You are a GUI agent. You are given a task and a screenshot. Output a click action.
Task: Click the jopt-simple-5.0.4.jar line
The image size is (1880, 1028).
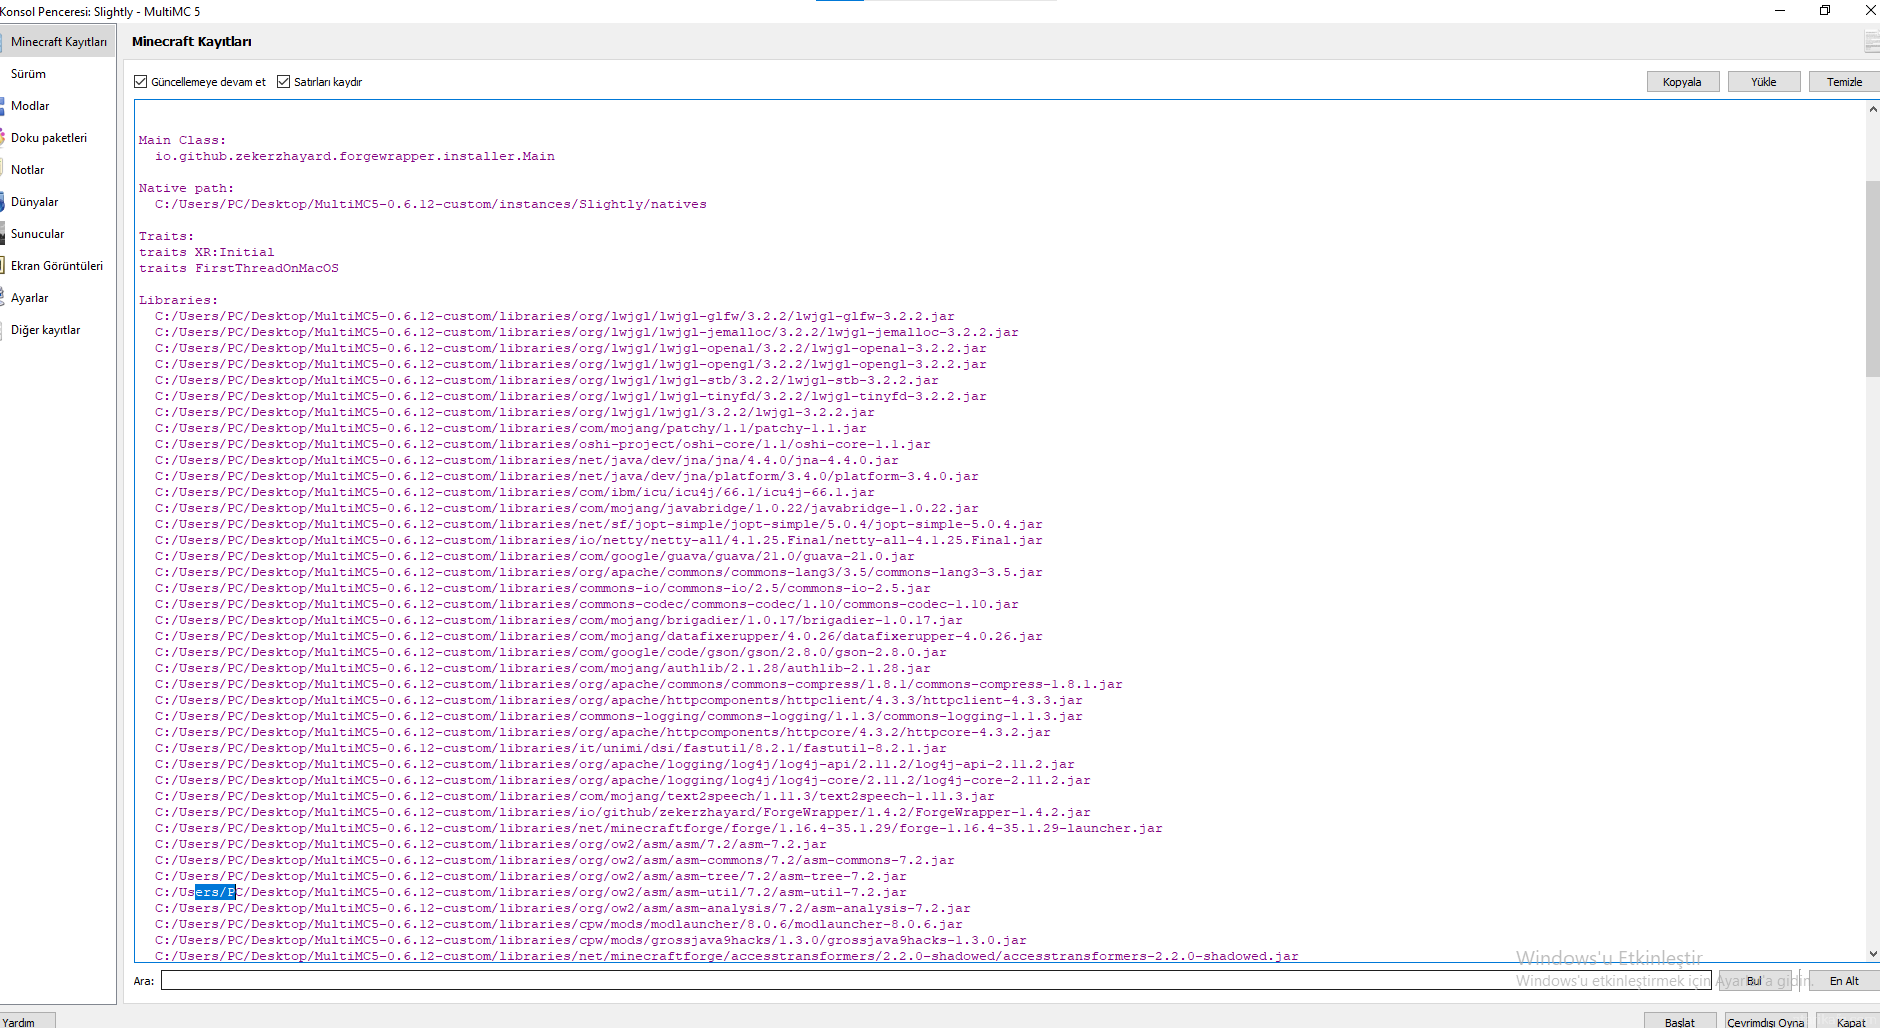pyautogui.click(x=598, y=524)
